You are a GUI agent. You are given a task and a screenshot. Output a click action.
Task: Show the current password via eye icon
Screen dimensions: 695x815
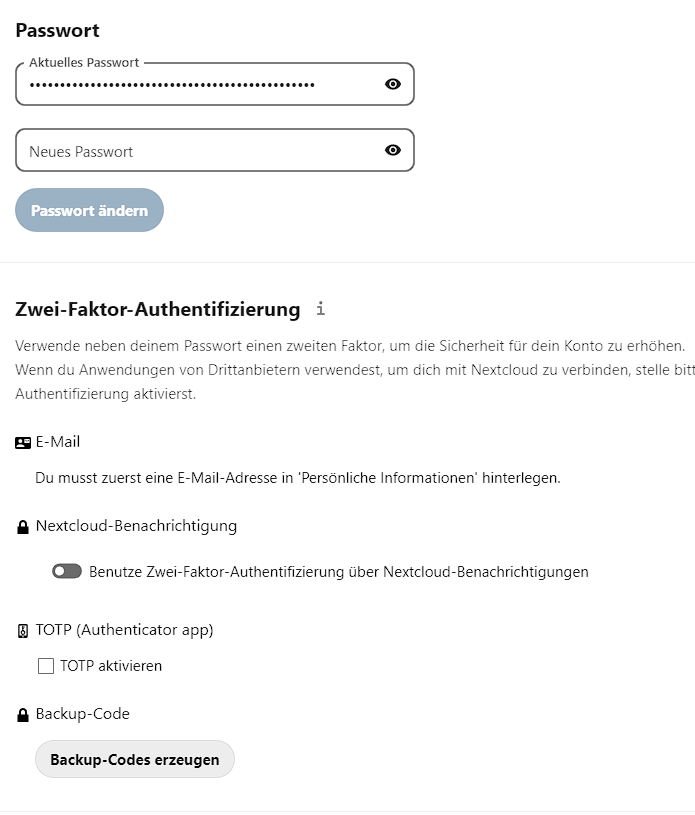point(393,84)
